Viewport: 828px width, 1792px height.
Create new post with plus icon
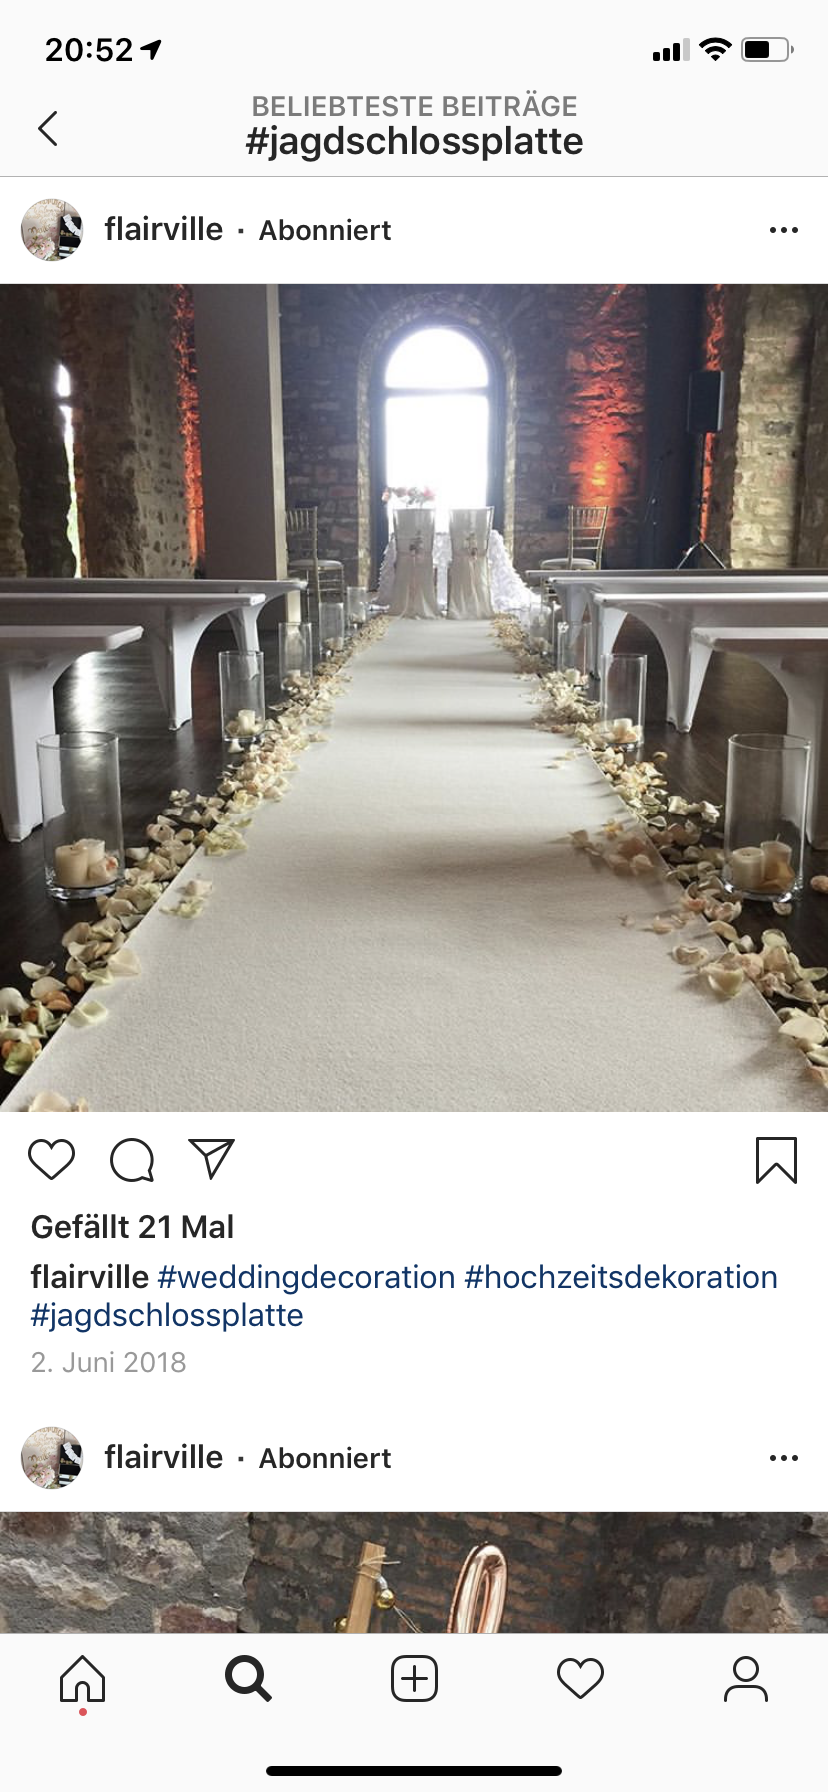414,1678
